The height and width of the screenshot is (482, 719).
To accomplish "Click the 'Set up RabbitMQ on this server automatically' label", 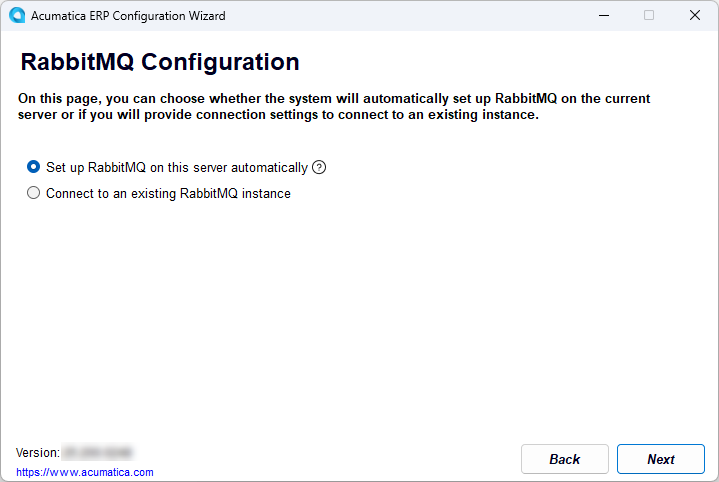I will [x=177, y=168].
